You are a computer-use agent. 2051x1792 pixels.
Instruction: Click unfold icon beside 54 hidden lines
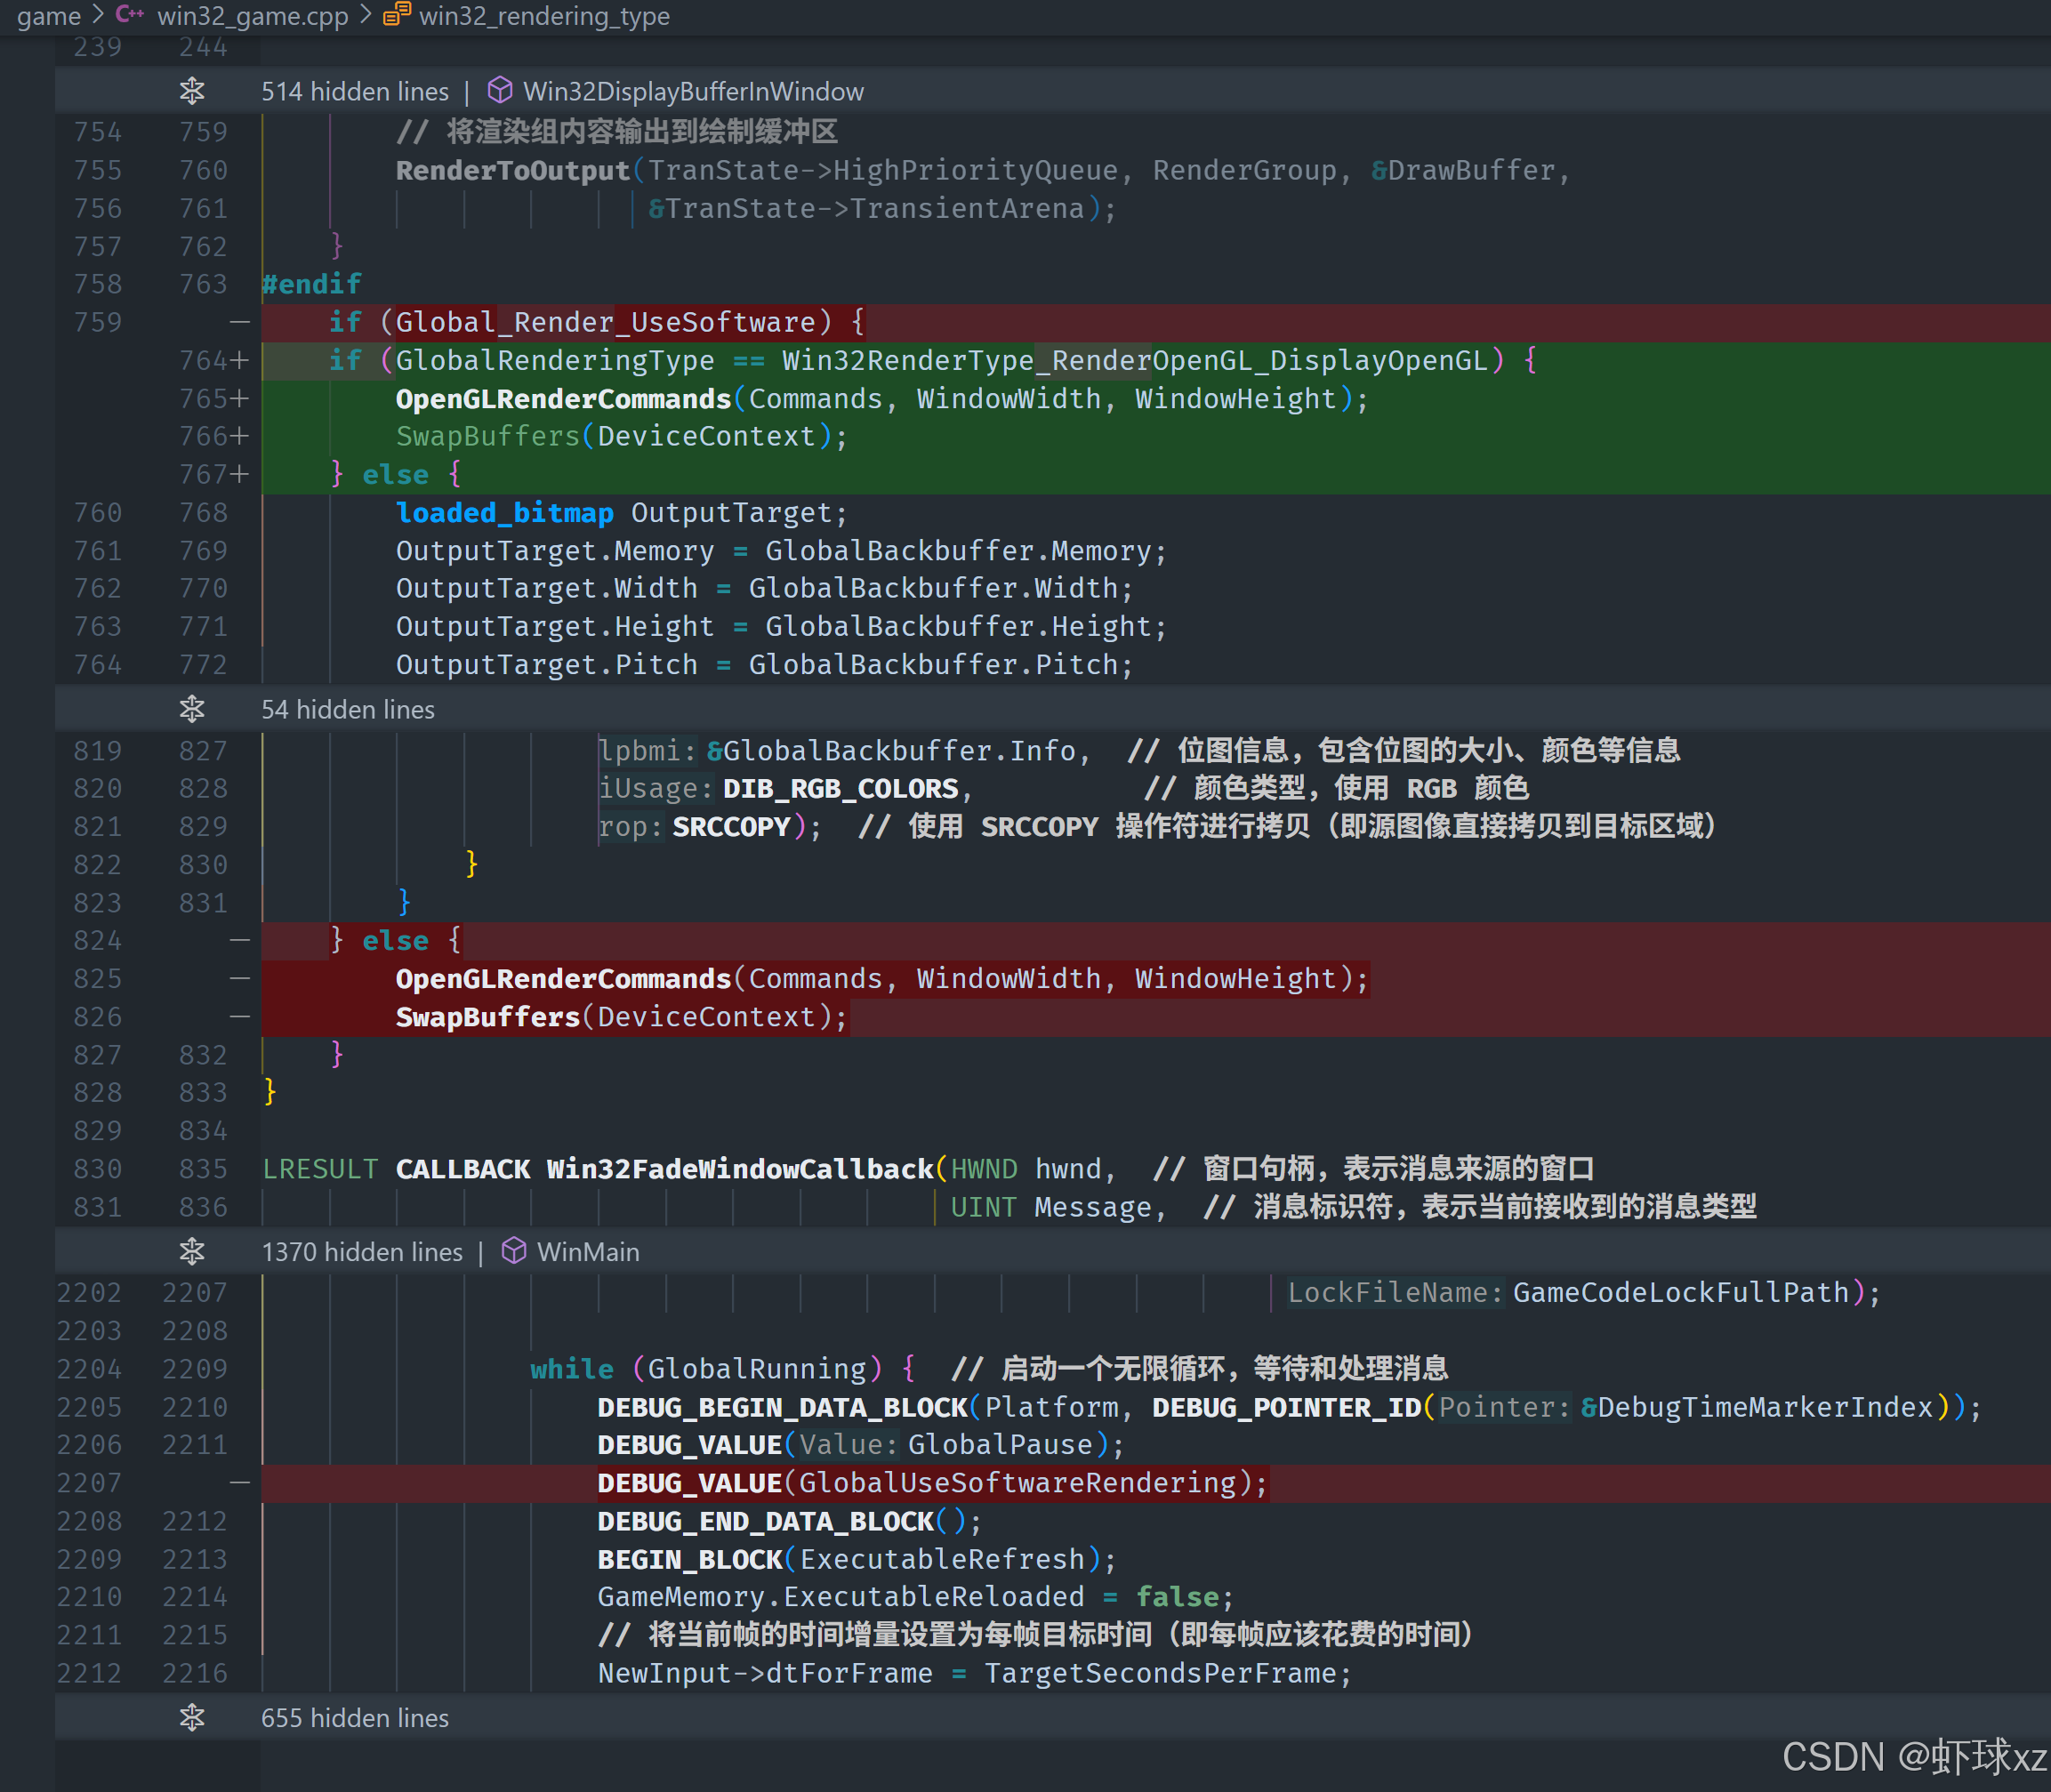tap(192, 709)
